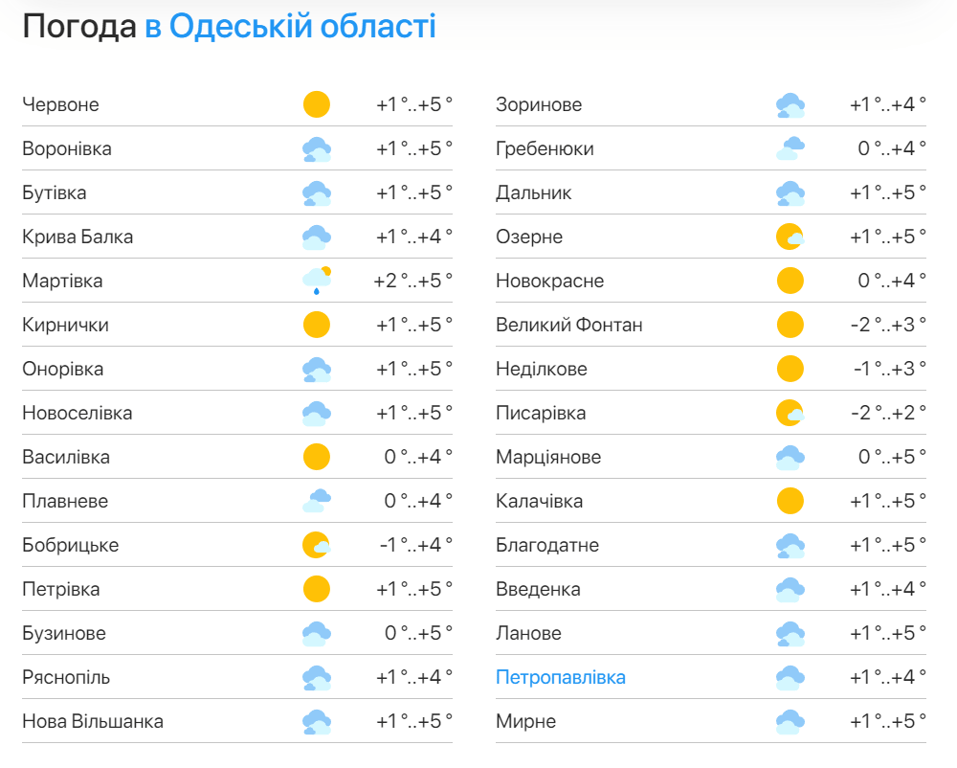The height and width of the screenshot is (768, 957).
Task: Click the Неділкове temperature -1°..+3°
Action: (889, 369)
